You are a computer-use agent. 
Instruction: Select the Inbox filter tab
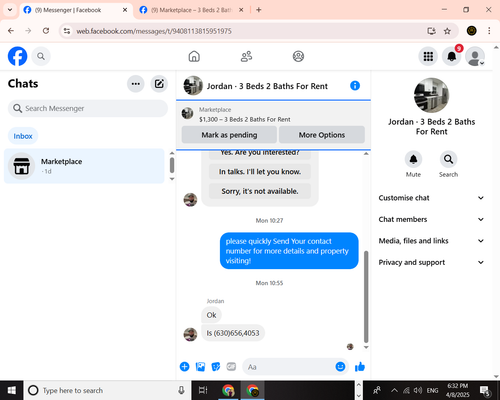[23, 136]
